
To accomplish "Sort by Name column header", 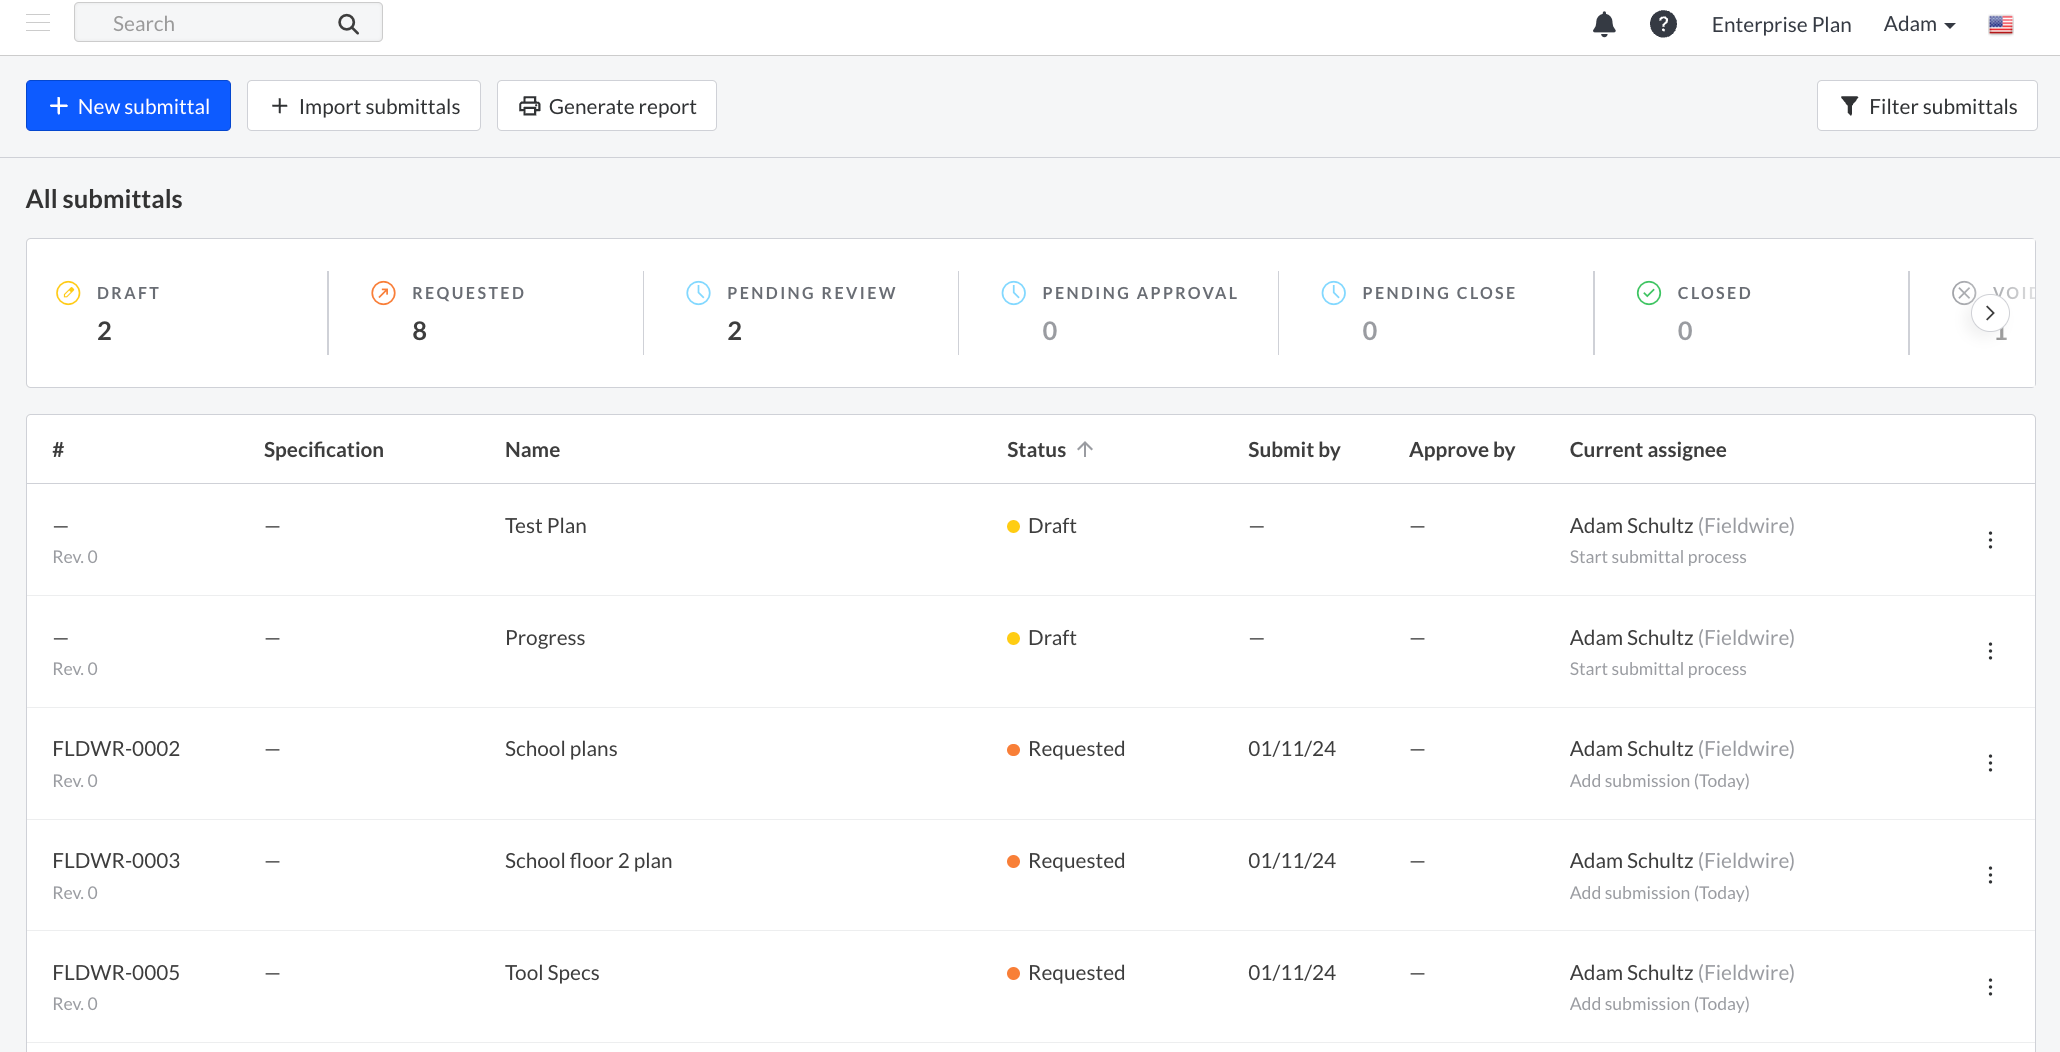I will tap(532, 450).
